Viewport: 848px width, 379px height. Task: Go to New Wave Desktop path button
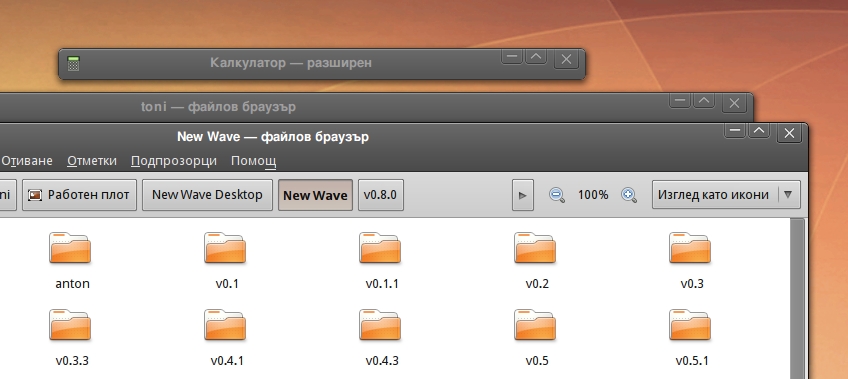pyautogui.click(x=207, y=195)
